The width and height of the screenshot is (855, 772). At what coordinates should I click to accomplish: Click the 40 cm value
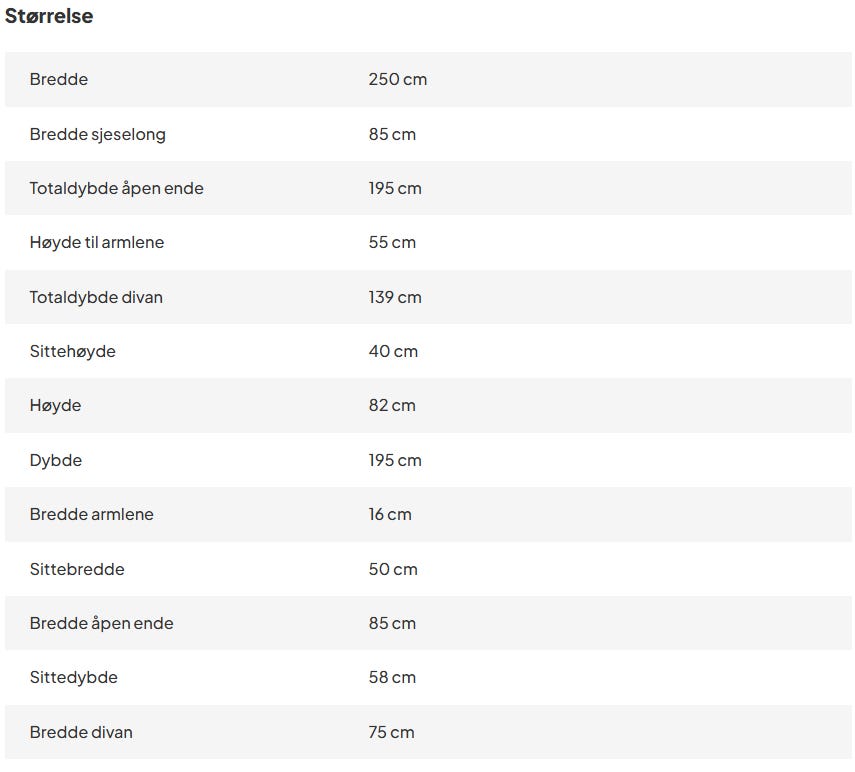pyautogui.click(x=392, y=351)
